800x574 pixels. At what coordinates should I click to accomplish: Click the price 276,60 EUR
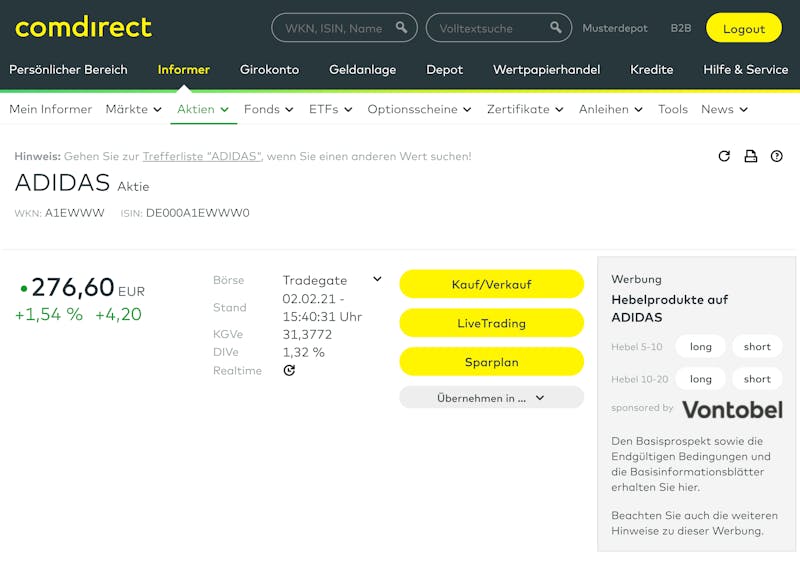tap(88, 287)
